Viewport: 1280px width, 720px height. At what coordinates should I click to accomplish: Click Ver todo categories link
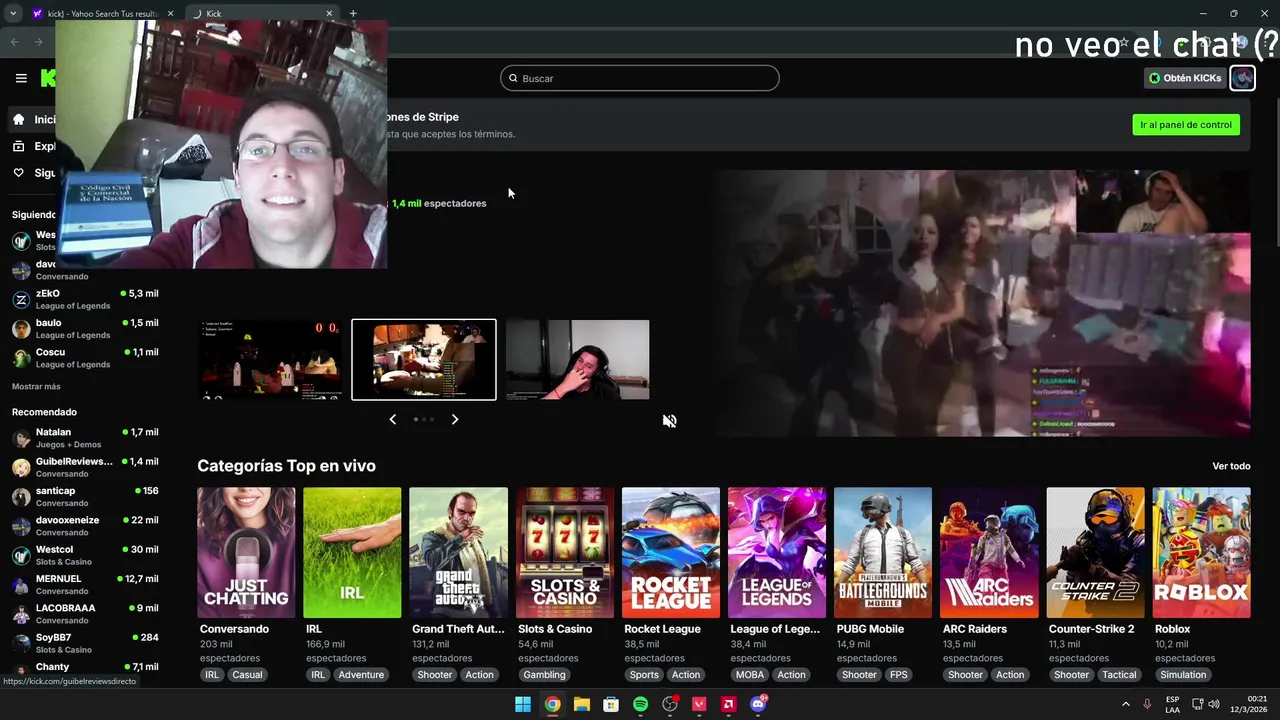1231,466
